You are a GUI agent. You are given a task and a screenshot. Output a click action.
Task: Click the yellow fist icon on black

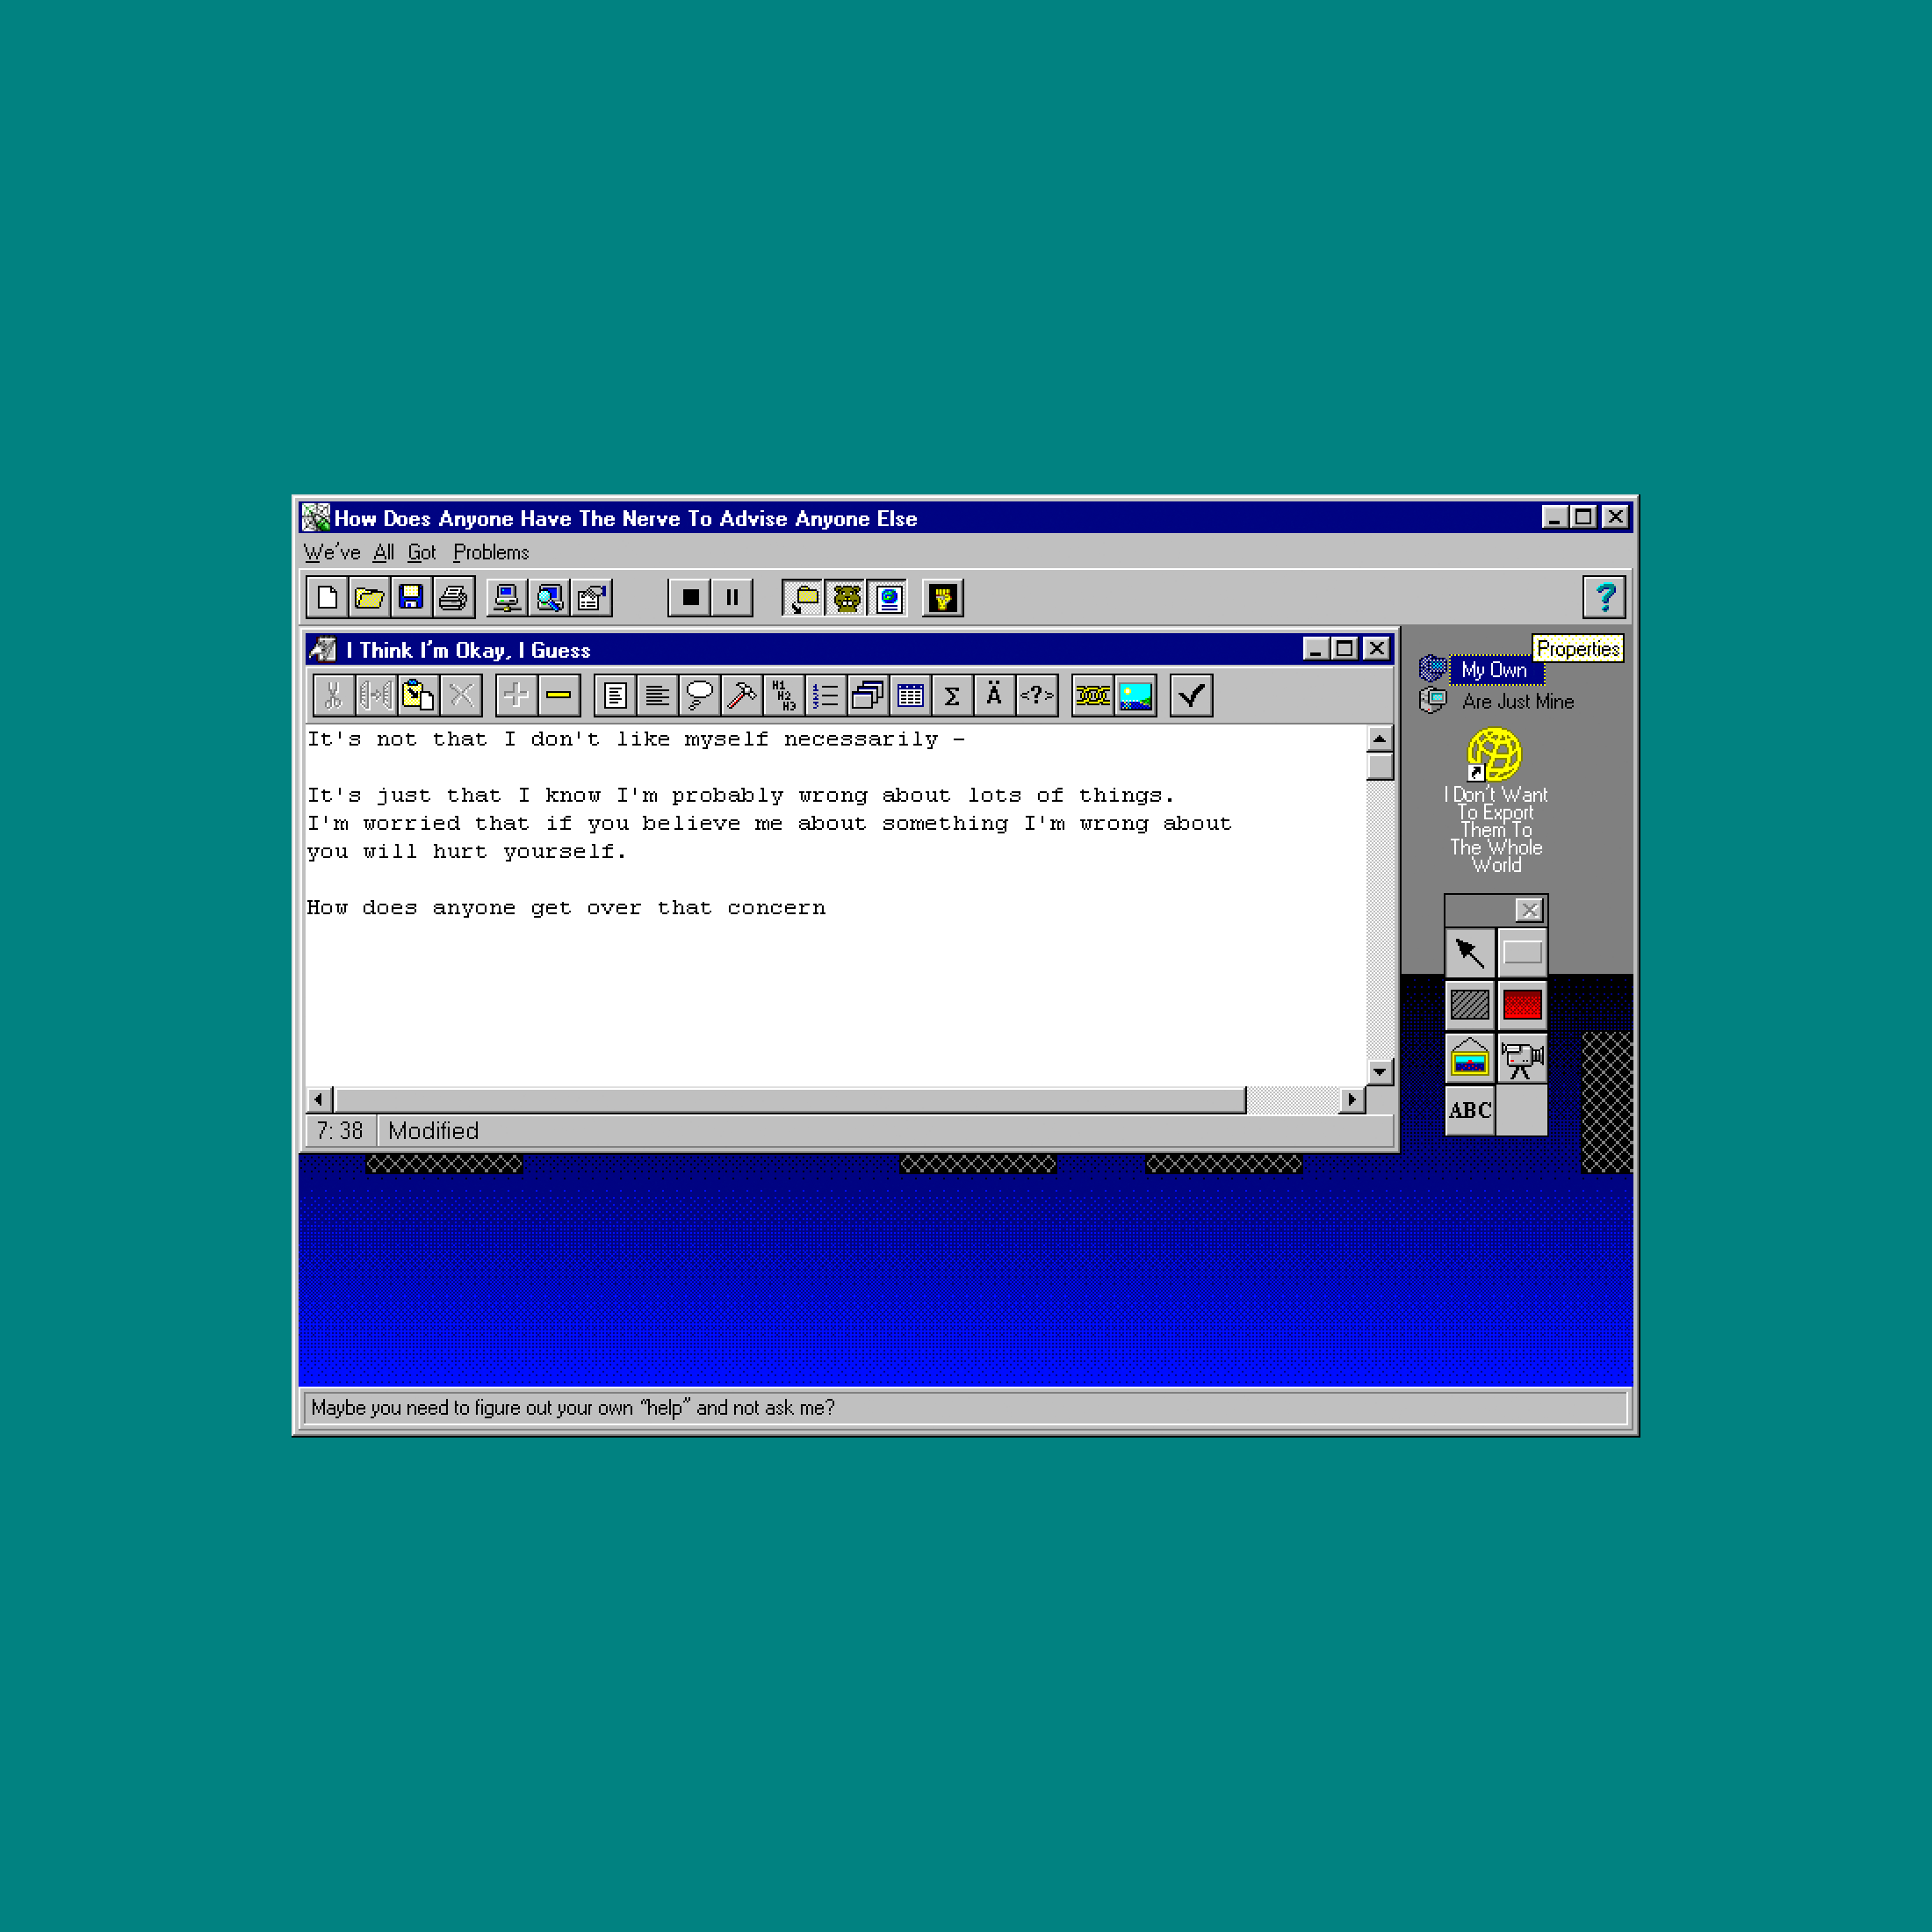pyautogui.click(x=943, y=598)
